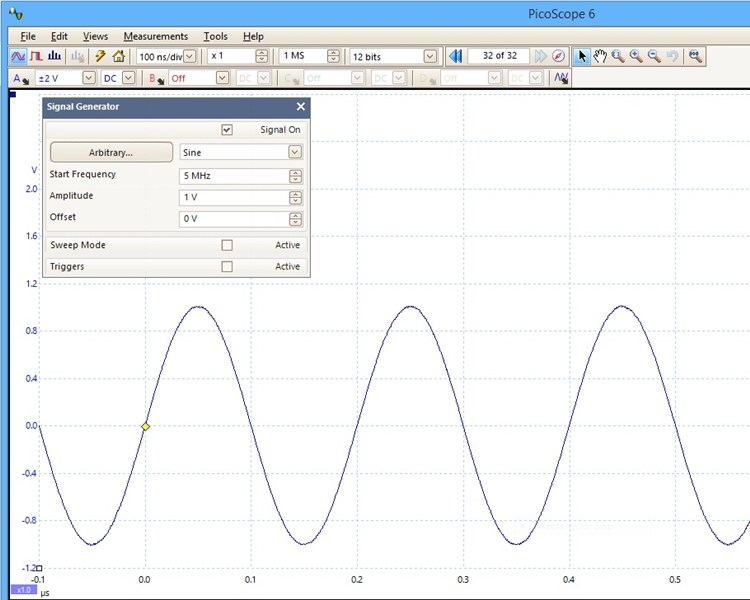750x600 pixels.
Task: Click the x1.0 axis scale button
Action: [23, 590]
